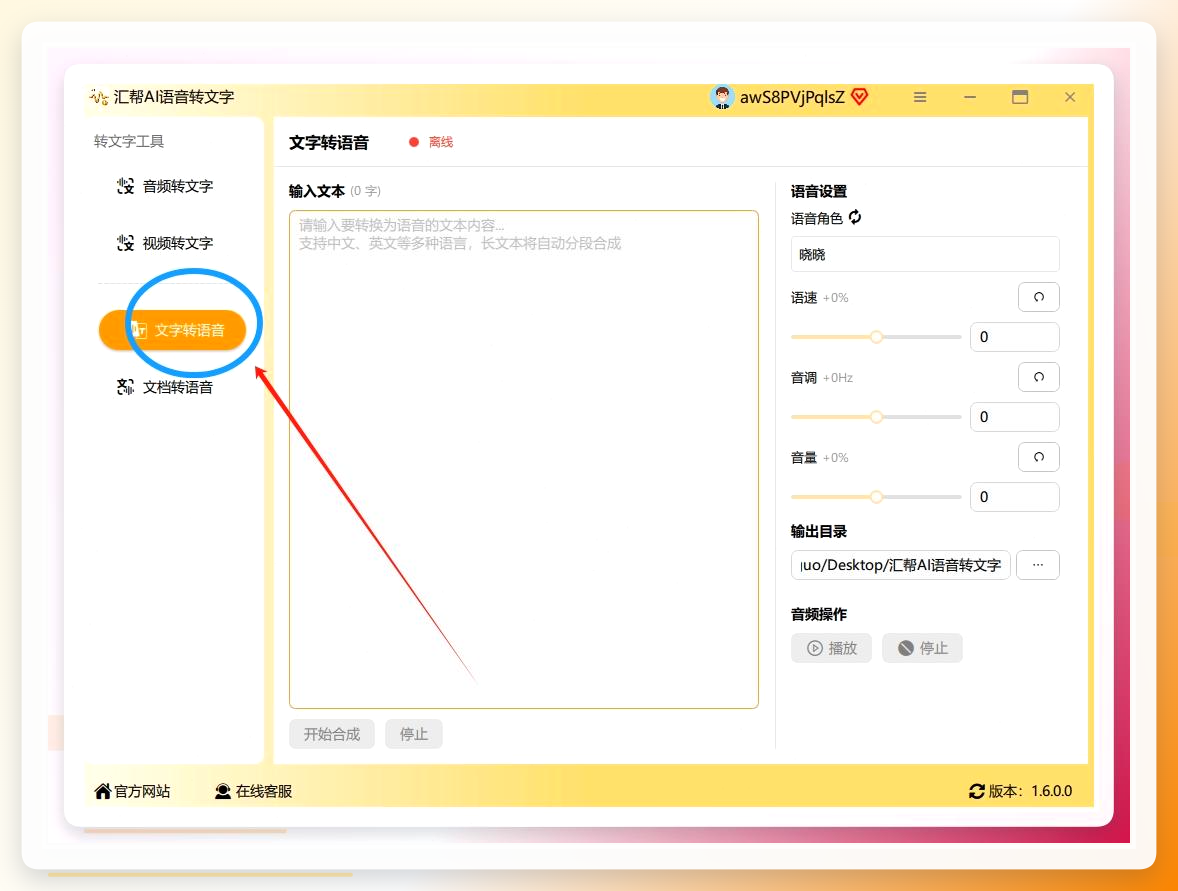Browse output directory with the ellipsis button
This screenshot has height=891, width=1178.
tap(1038, 565)
